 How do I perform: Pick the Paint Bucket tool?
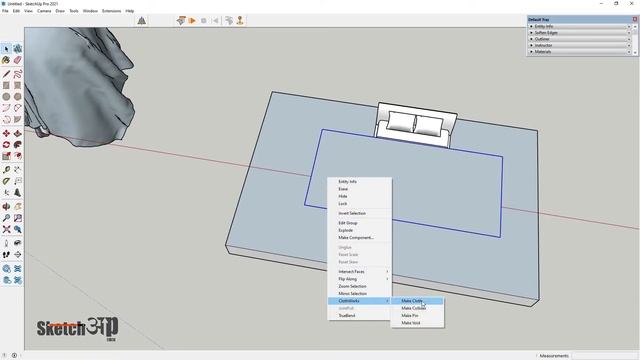6,60
